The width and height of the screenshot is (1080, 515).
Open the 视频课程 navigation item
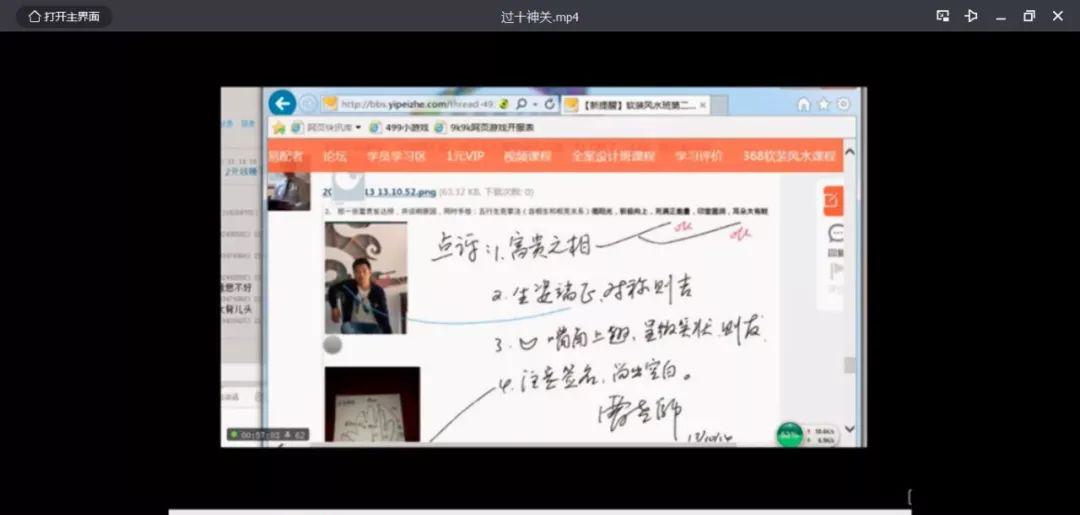click(528, 156)
